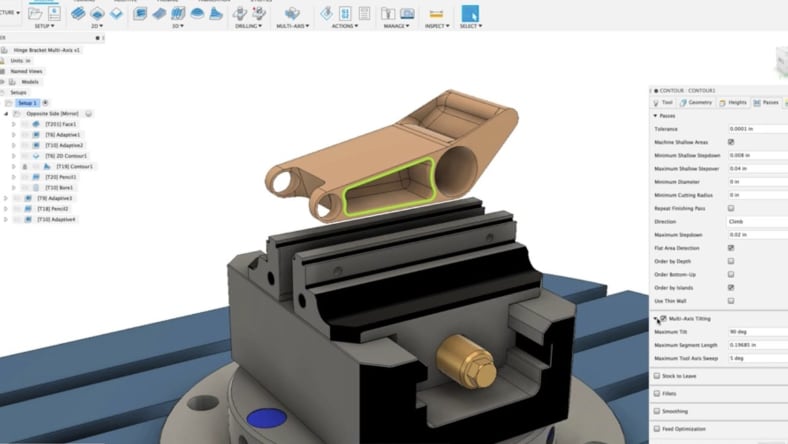Click the Setup Sheet icon in Actions
Screen dimensions: 788x444
click(x=364, y=14)
